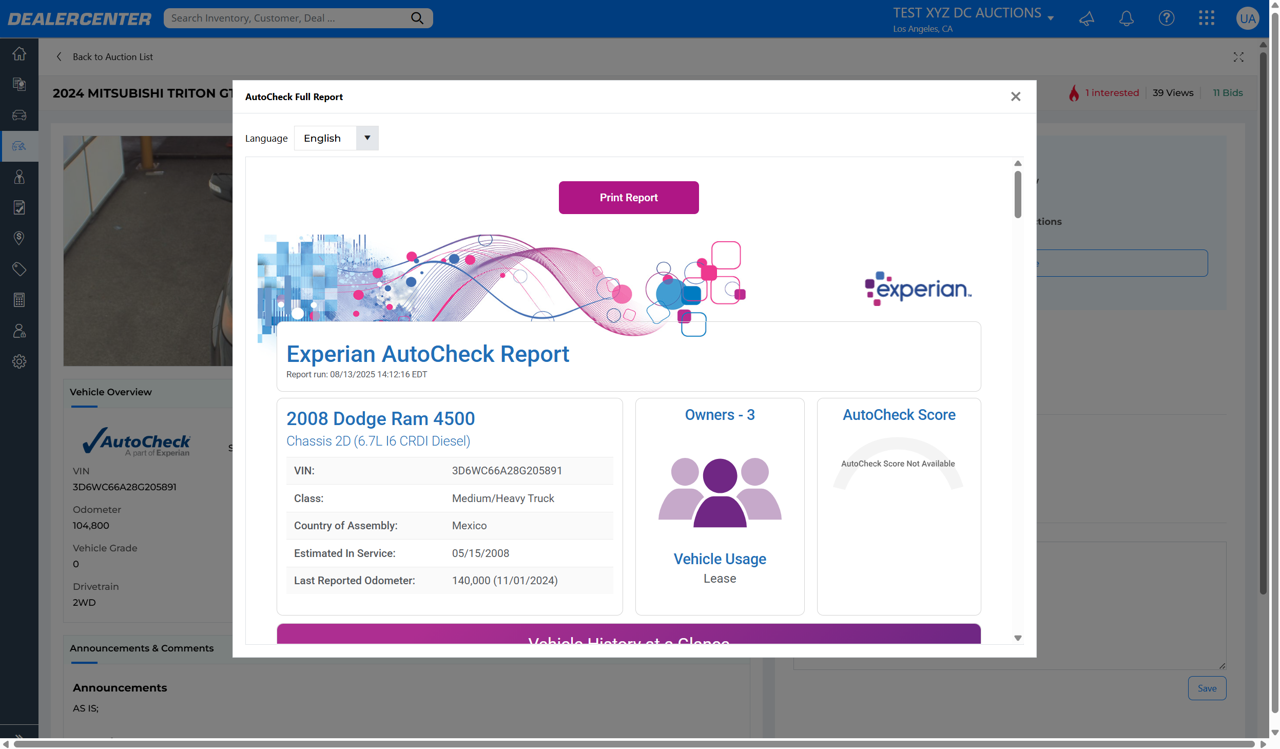Go to the Home sidebar icon
1280x749 pixels.
pyautogui.click(x=19, y=54)
